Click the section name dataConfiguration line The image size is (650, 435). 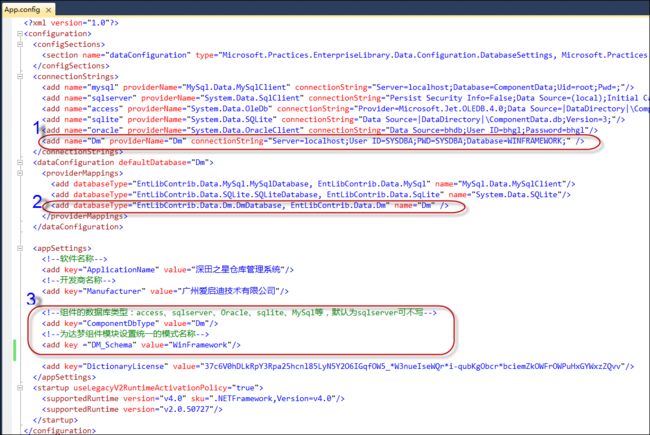coord(344,55)
